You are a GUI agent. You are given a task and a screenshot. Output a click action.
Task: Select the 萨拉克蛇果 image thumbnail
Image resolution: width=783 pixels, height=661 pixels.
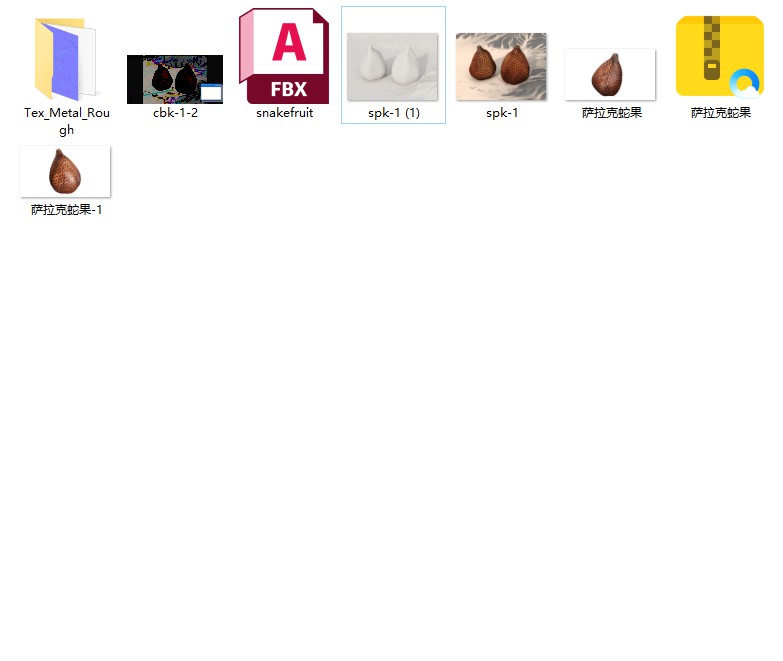click(x=610, y=75)
